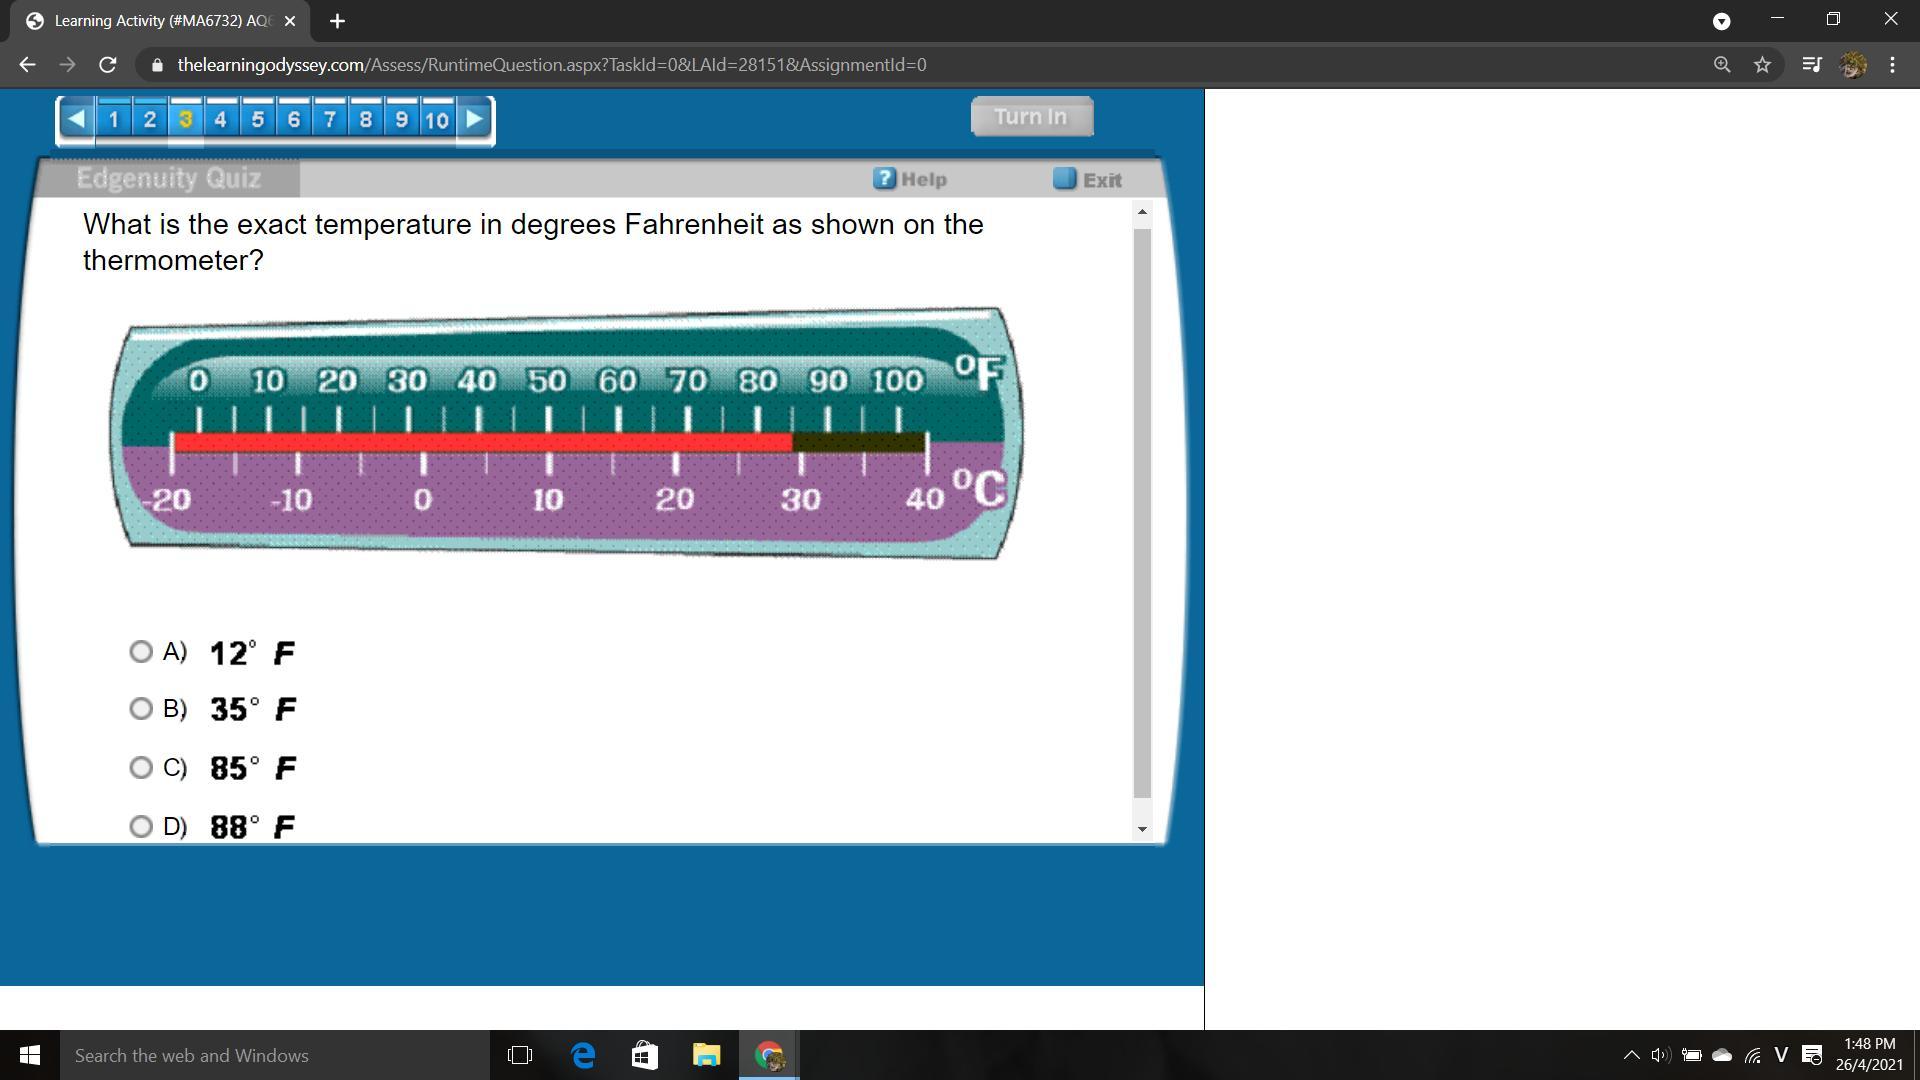1920x1080 pixels.
Task: Go to the next question using the arrow
Action: point(475,119)
